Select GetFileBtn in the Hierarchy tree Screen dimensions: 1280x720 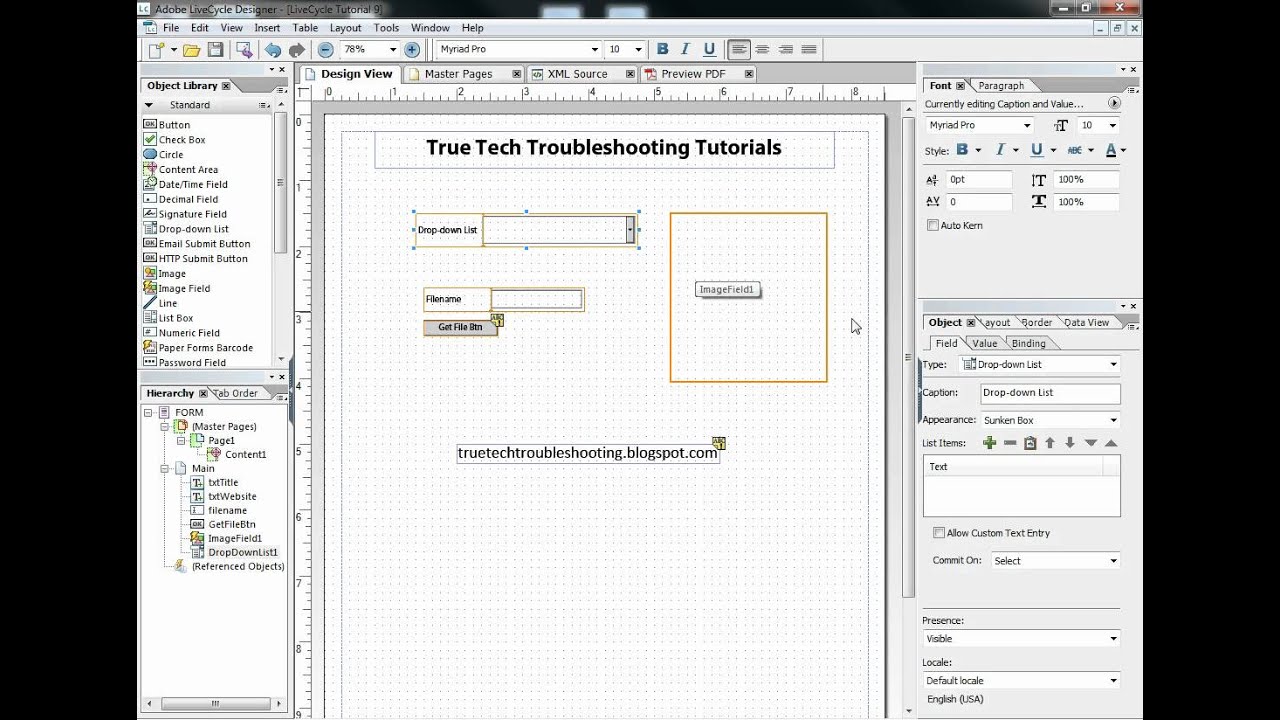(x=231, y=524)
